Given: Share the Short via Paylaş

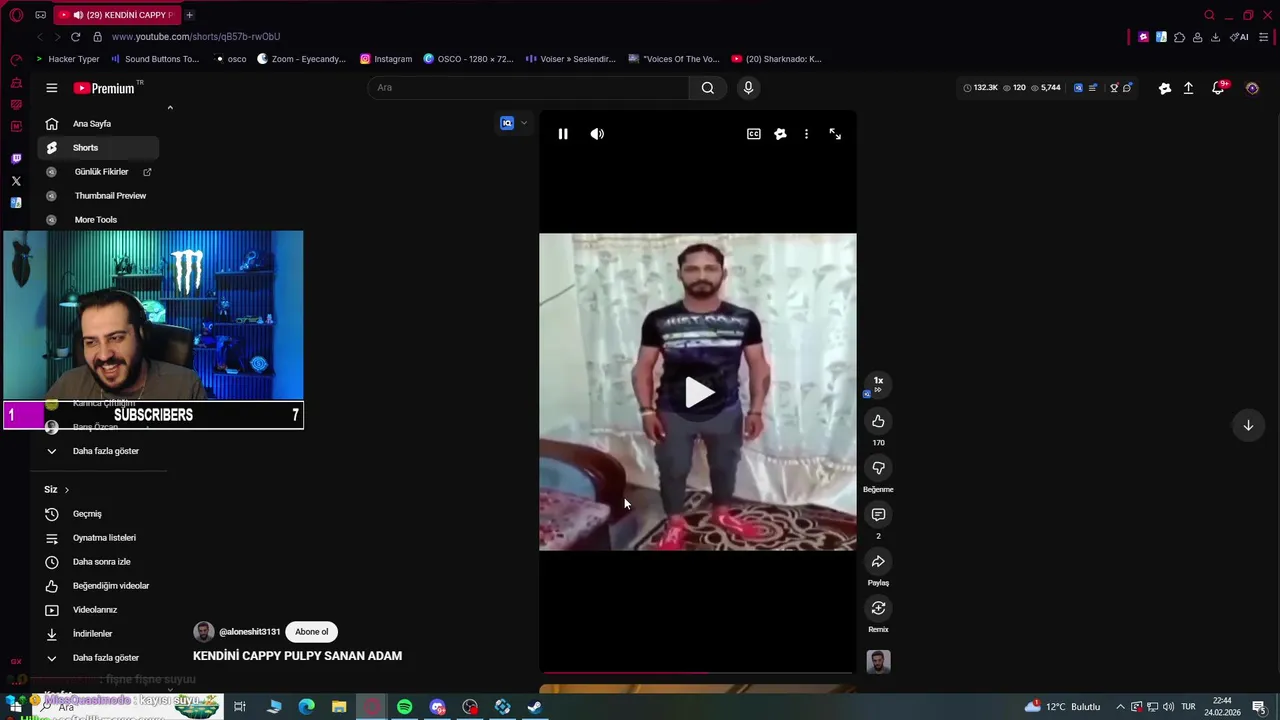Looking at the screenshot, I should click(x=878, y=561).
